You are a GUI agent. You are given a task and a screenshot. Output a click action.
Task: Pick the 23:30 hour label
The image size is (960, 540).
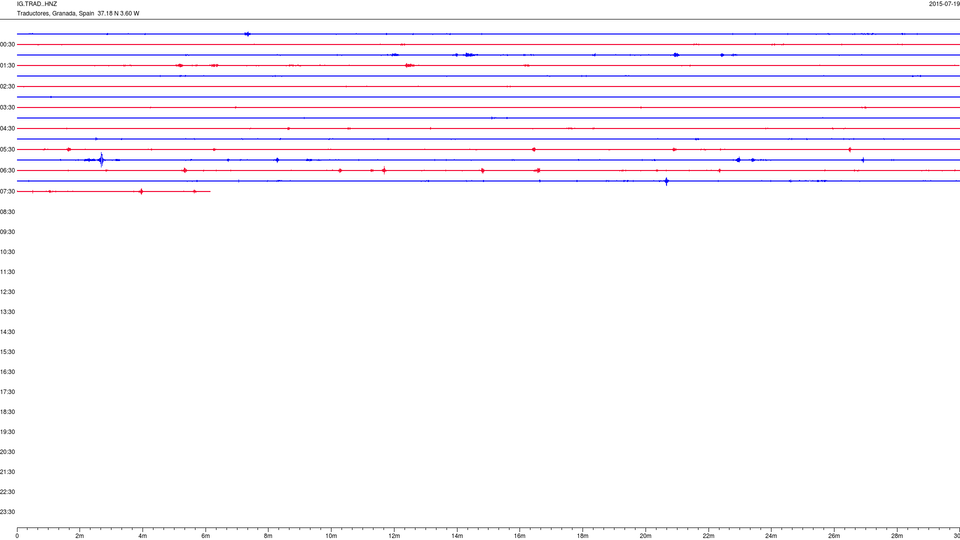[x=7, y=512]
